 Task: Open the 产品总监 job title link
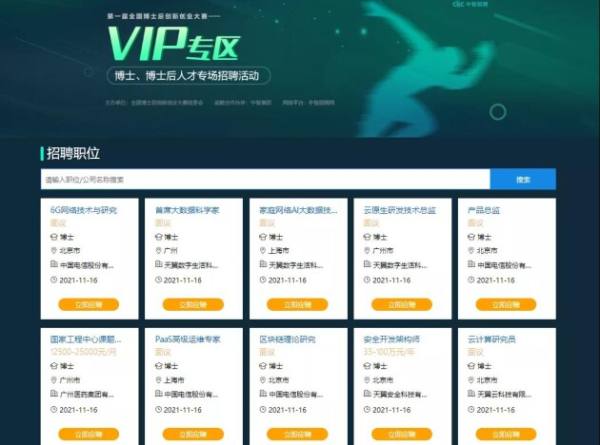coord(483,210)
